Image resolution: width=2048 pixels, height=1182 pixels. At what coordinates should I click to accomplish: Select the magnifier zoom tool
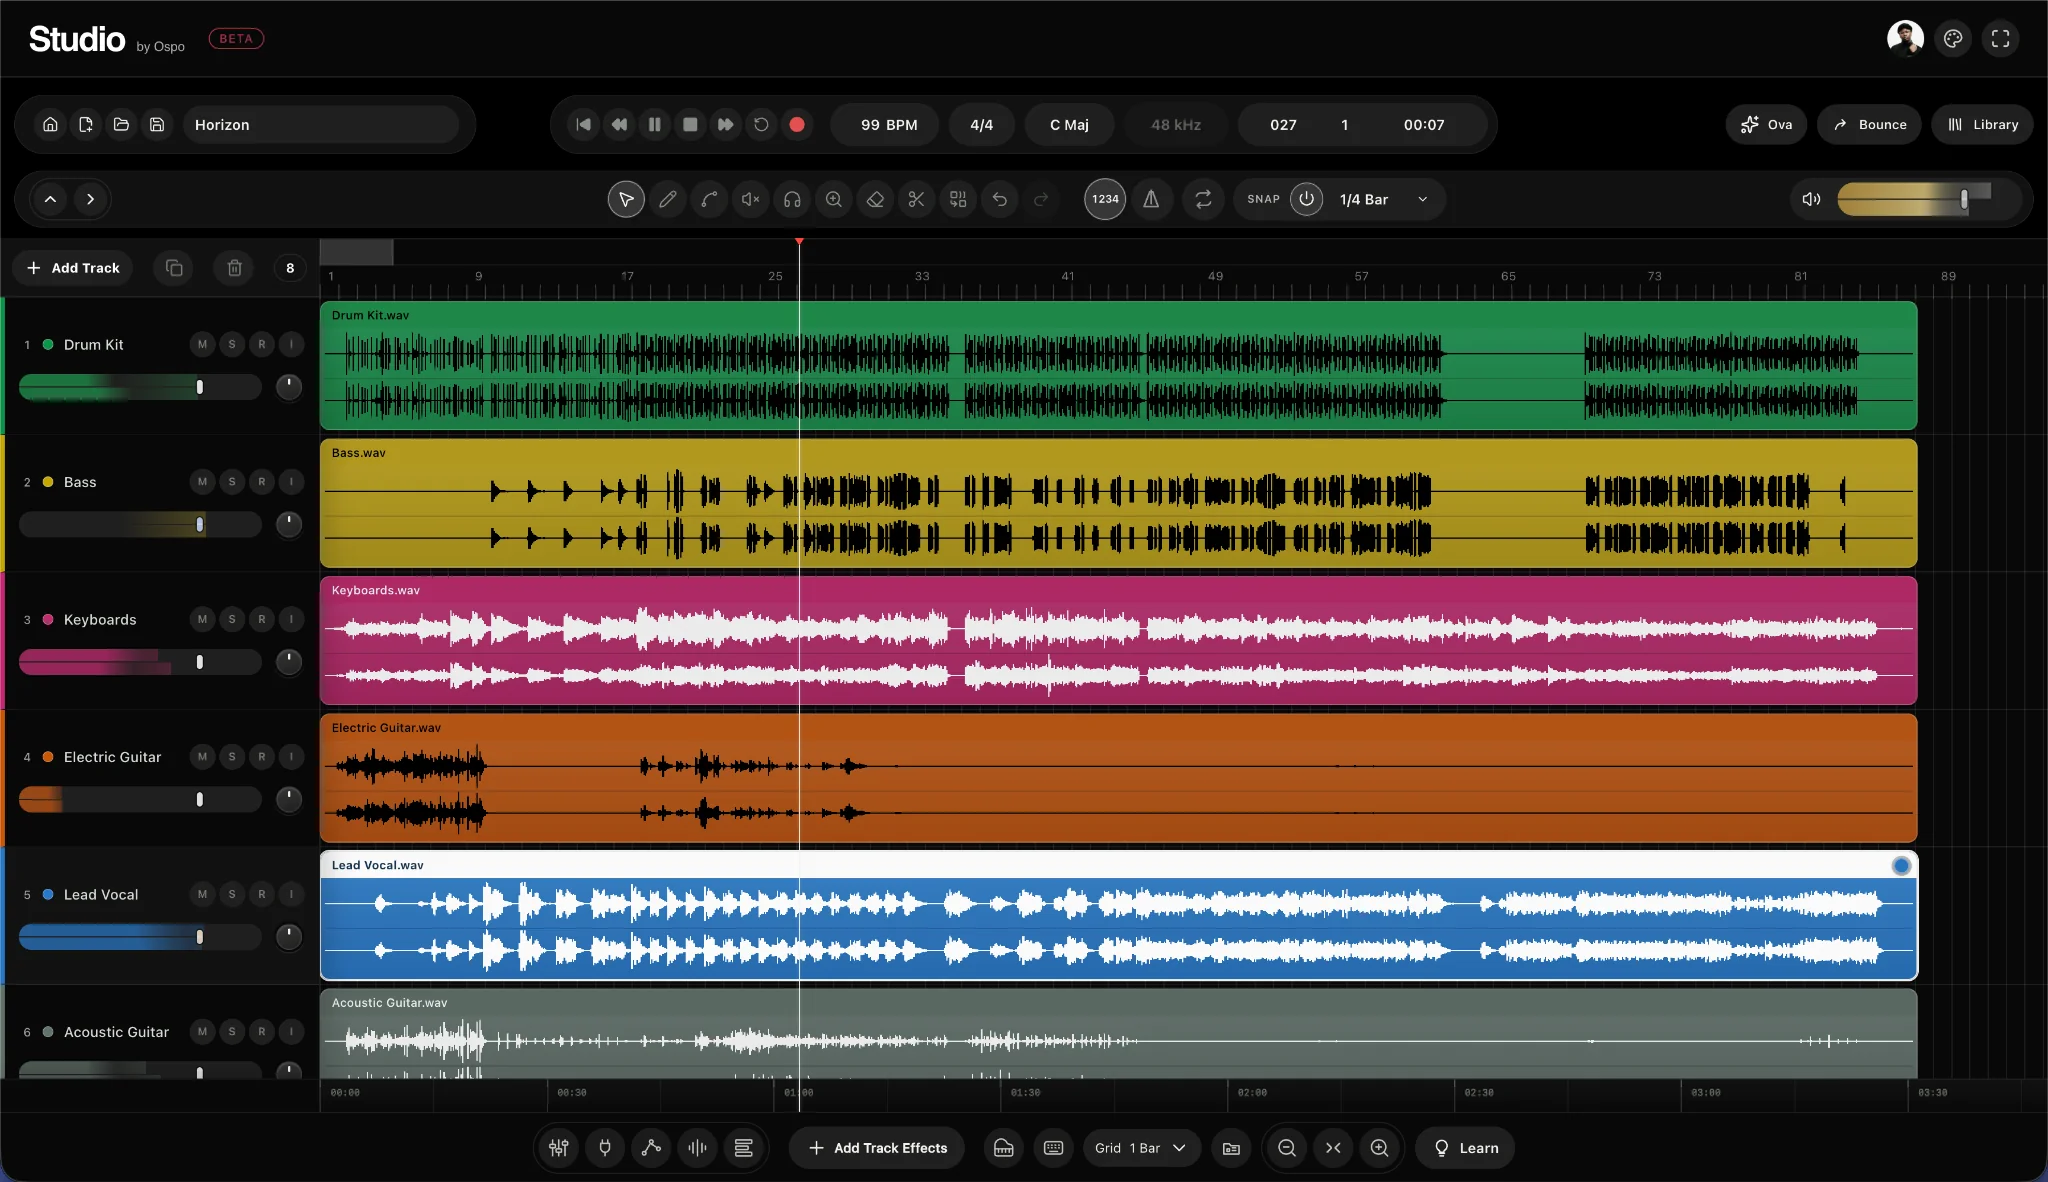coord(833,199)
